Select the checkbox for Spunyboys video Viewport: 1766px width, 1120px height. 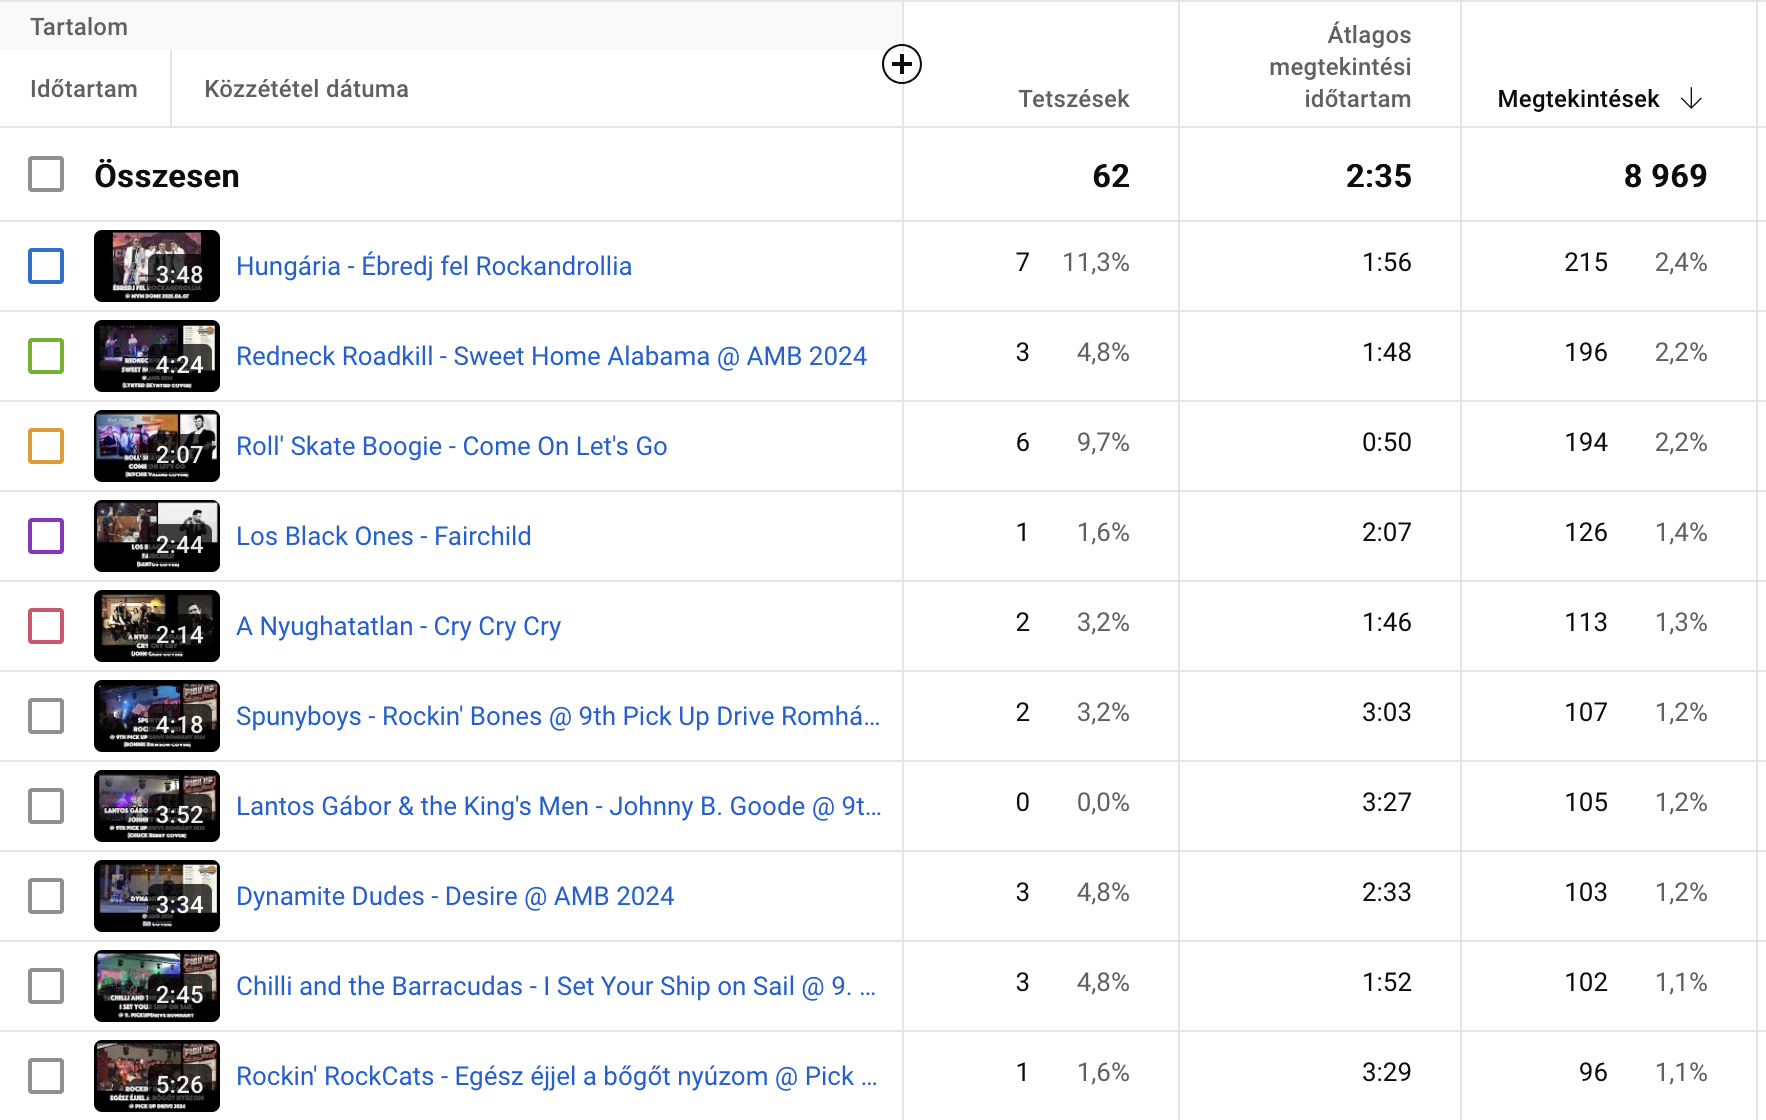tap(46, 716)
